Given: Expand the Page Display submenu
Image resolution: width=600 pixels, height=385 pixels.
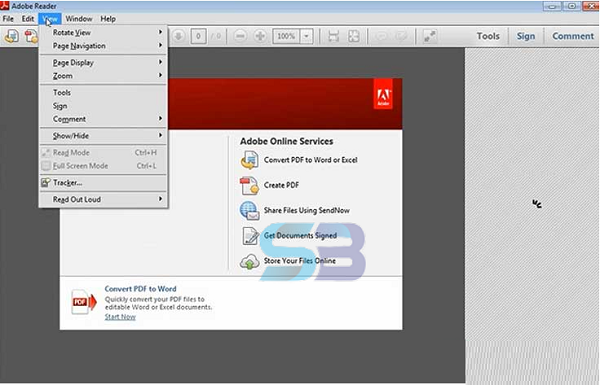Looking at the screenshot, I should 103,62.
